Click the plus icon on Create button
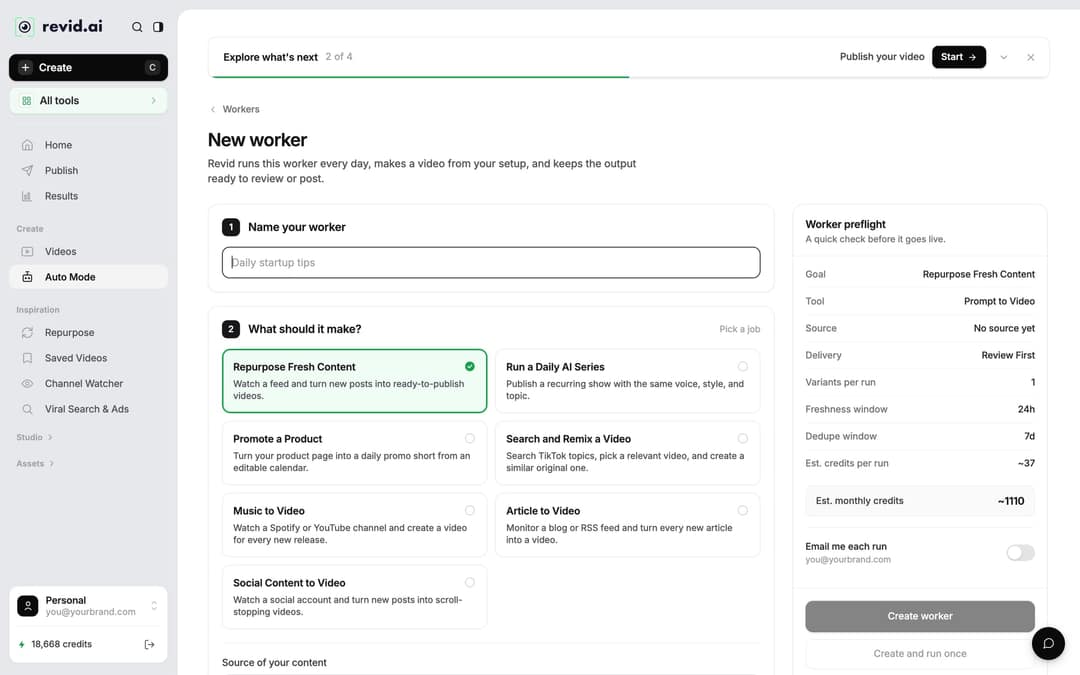1080x675 pixels. [x=25, y=68]
